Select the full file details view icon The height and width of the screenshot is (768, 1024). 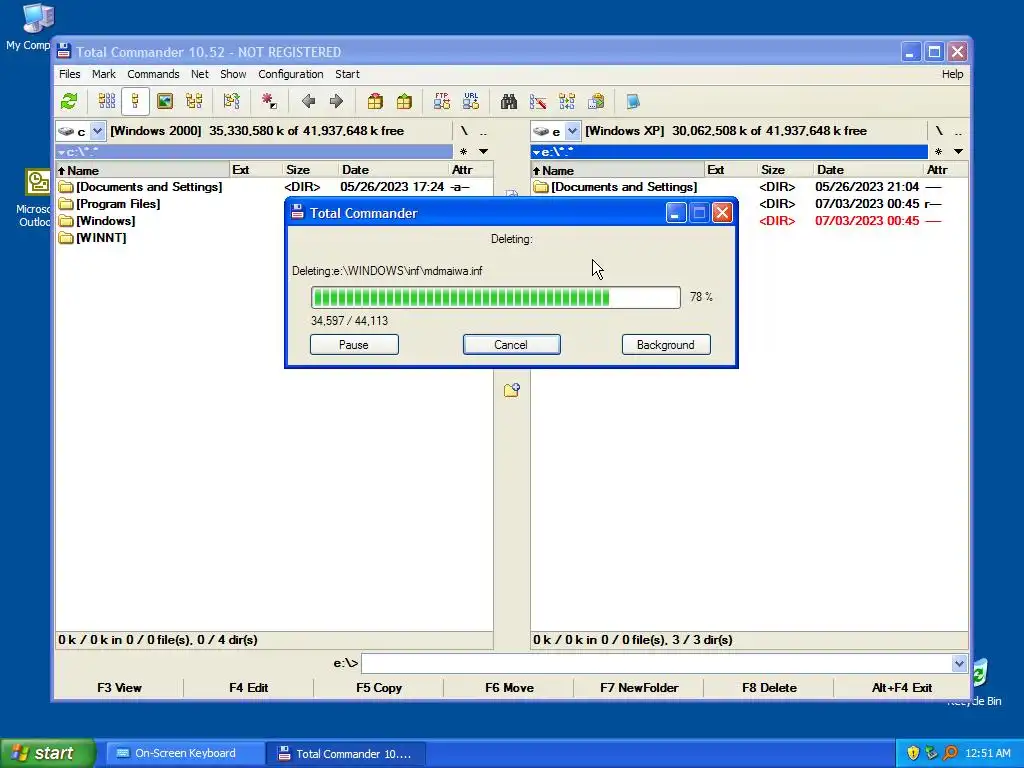pyautogui.click(x=135, y=101)
